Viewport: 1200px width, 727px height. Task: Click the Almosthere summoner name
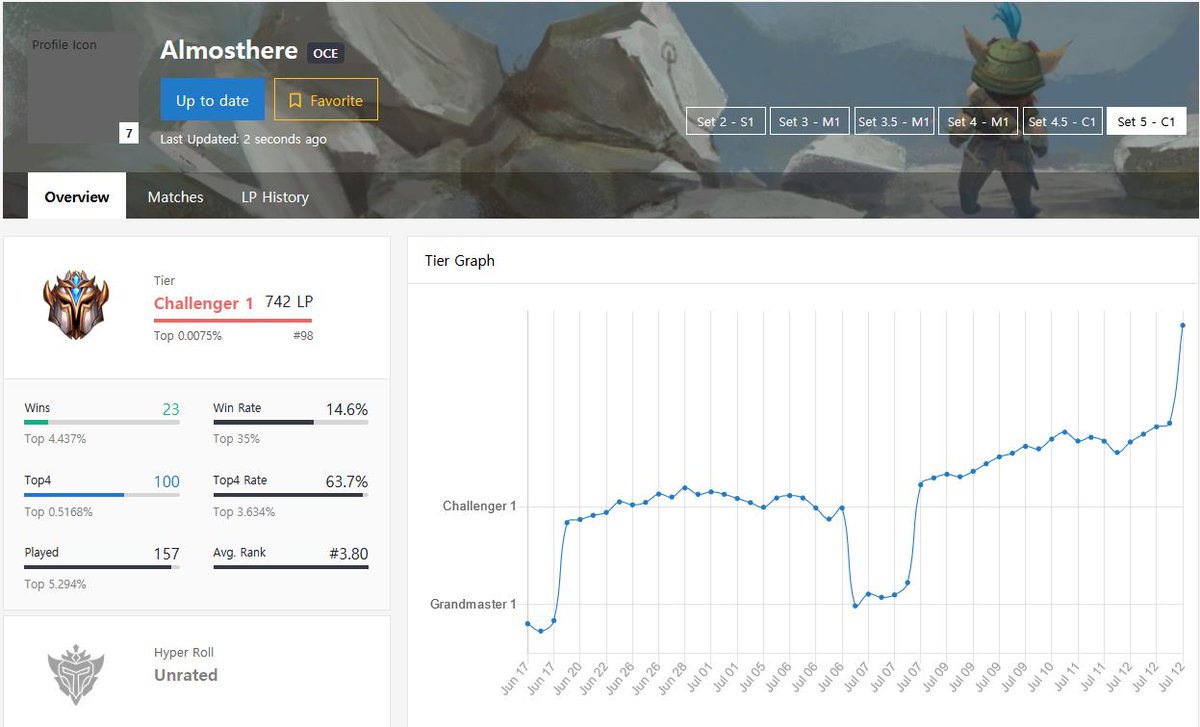coord(229,50)
